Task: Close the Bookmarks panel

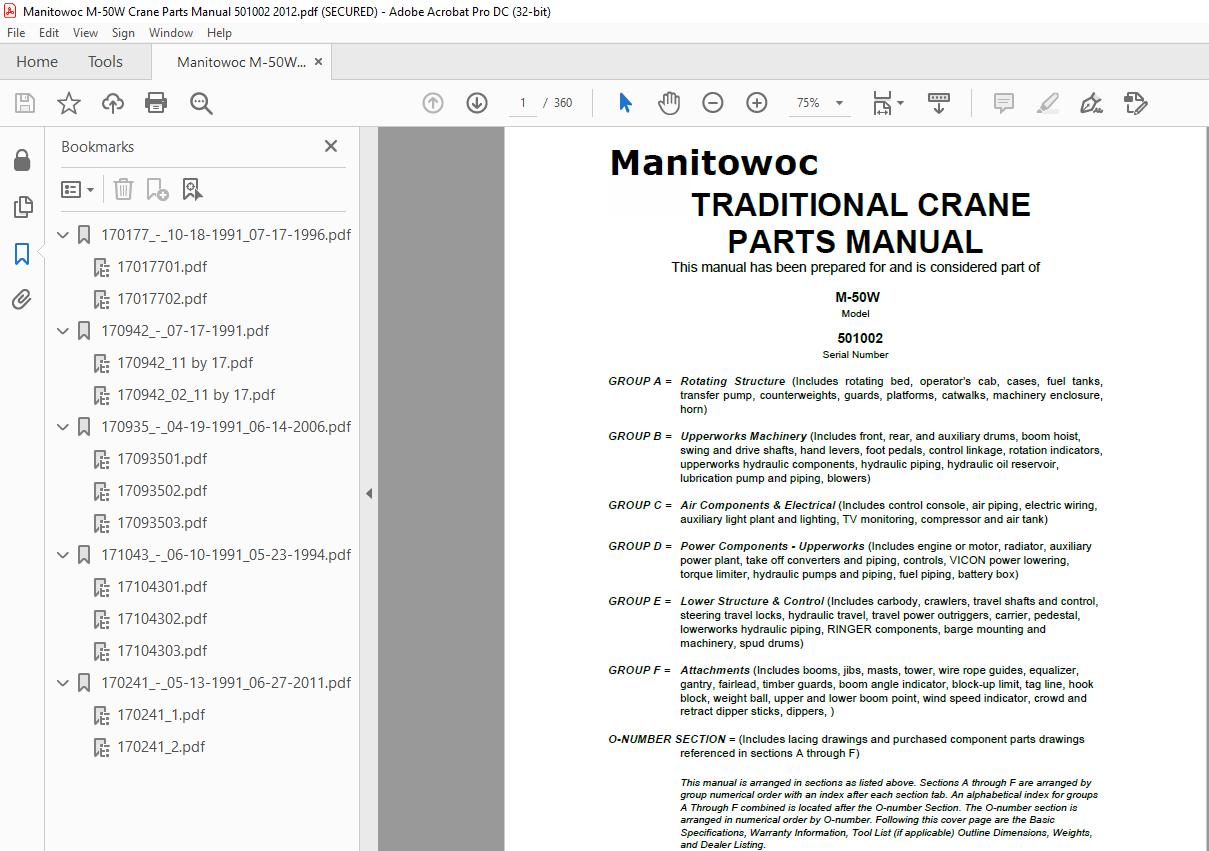Action: point(331,146)
